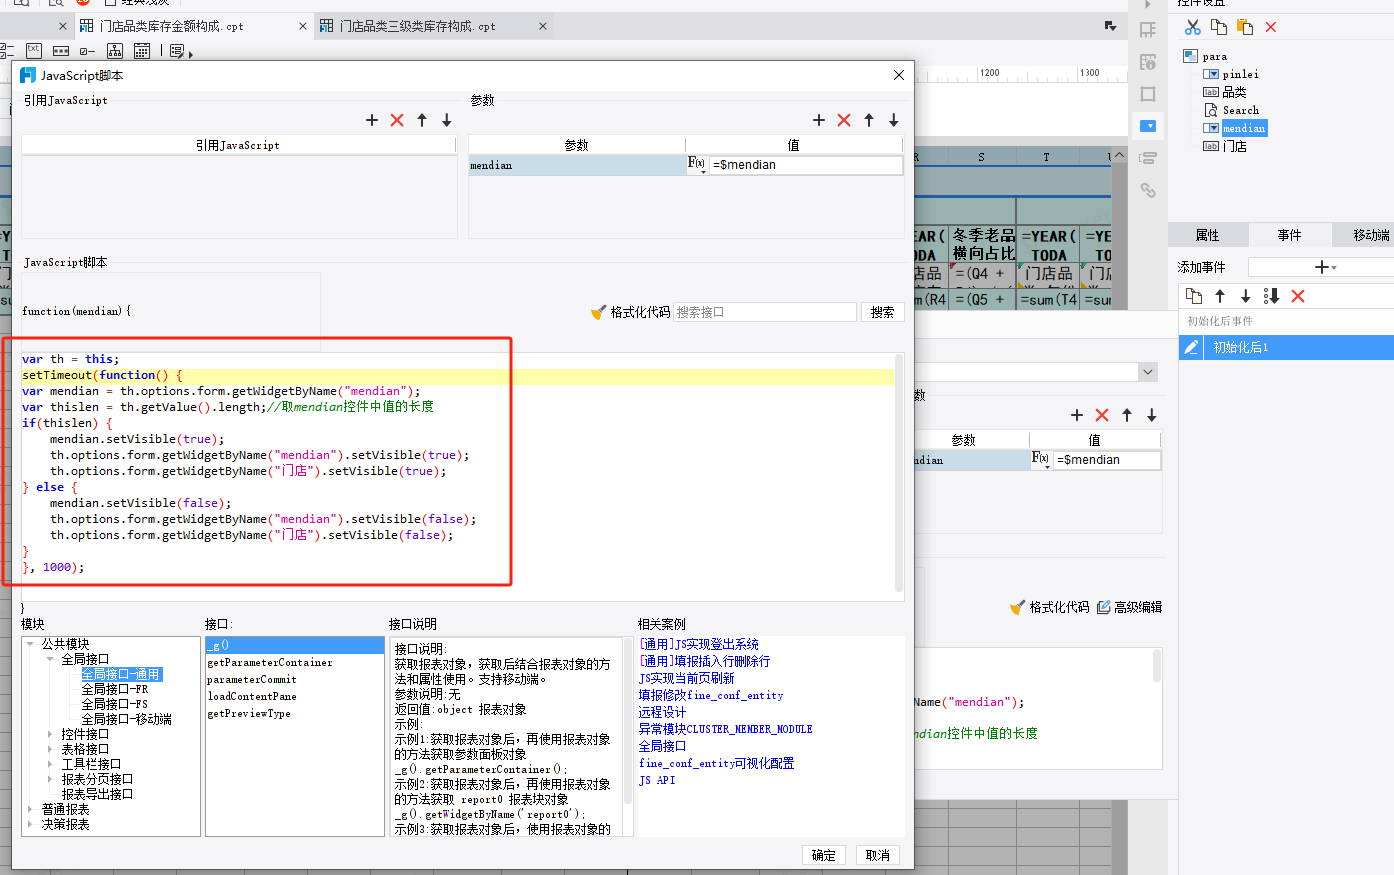The height and width of the screenshot is (875, 1394).
Task: Collapse the 全局接口 tree node
Action: [50, 659]
